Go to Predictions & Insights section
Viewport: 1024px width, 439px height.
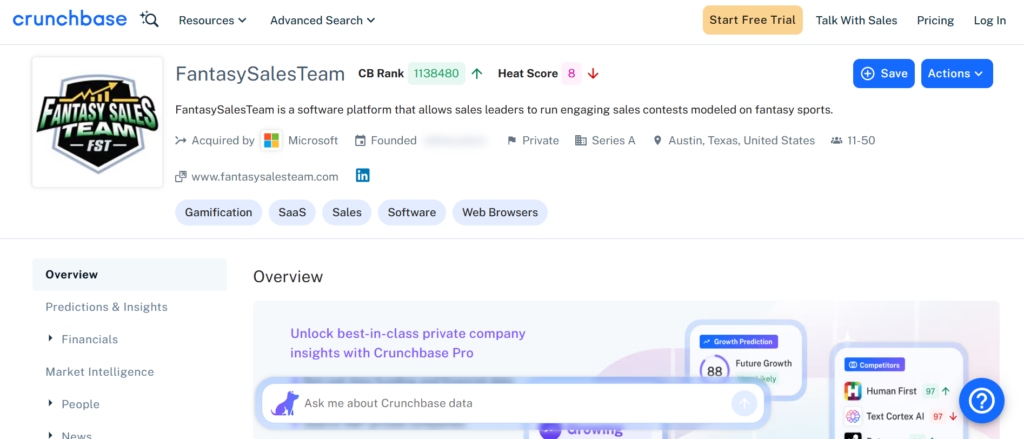pyautogui.click(x=106, y=307)
